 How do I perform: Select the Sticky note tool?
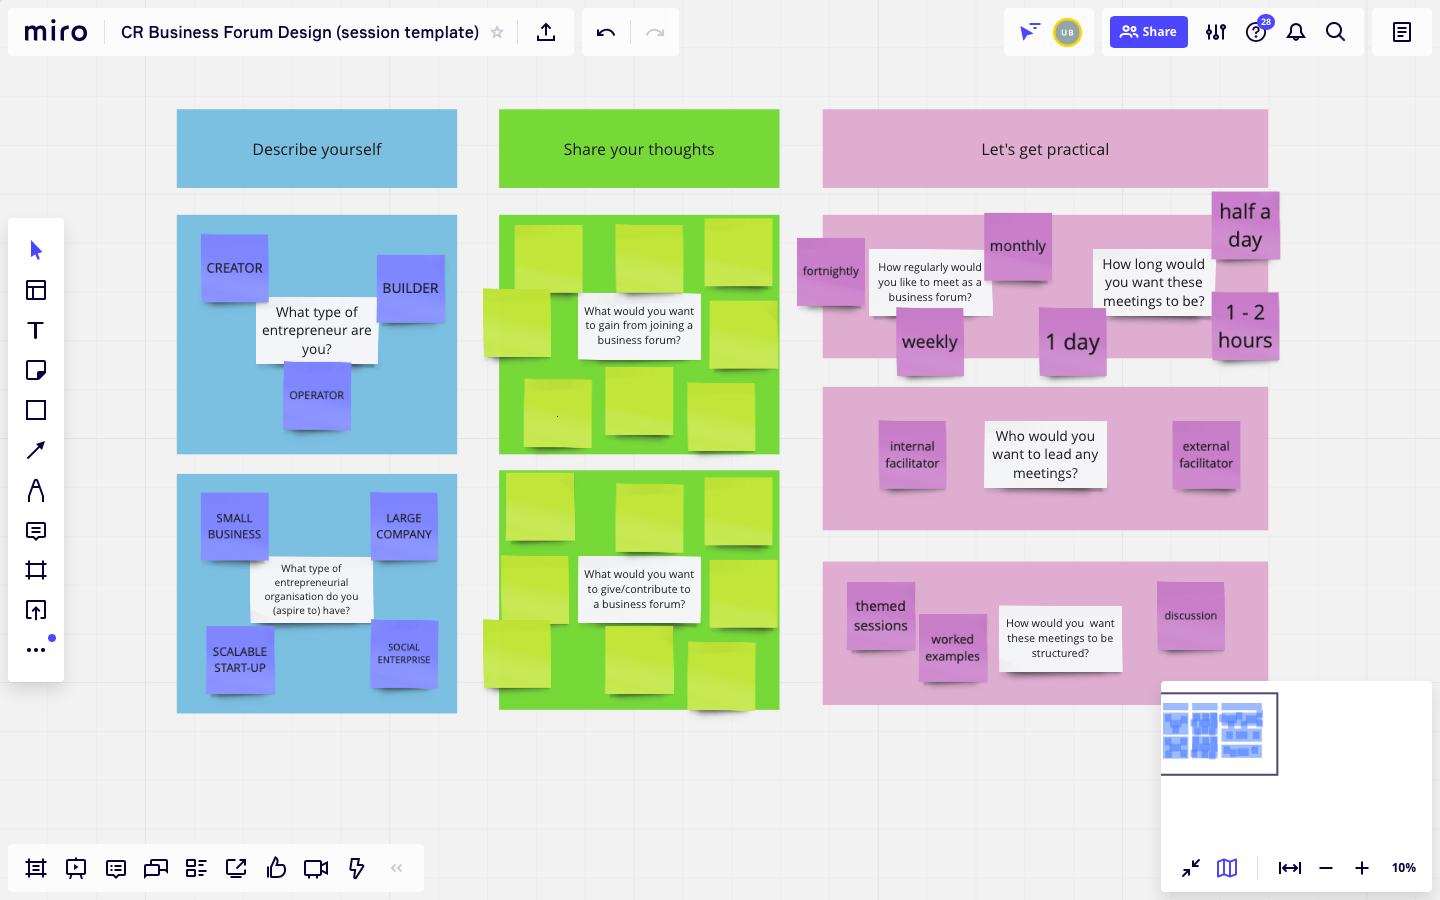click(36, 370)
